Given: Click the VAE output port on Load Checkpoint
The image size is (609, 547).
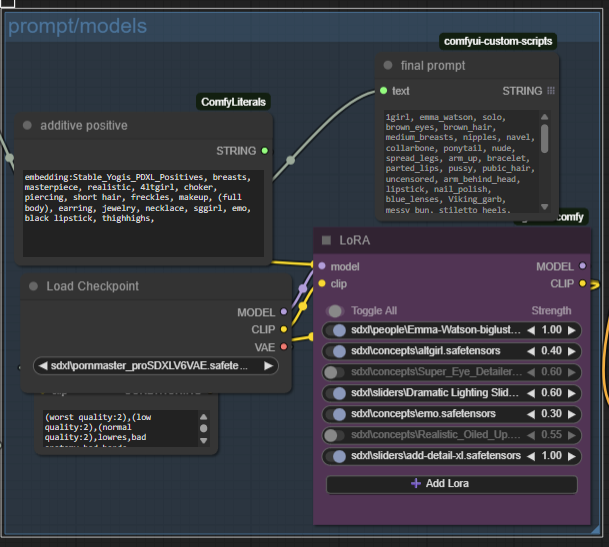Looking at the screenshot, I should pyautogui.click(x=284, y=346).
